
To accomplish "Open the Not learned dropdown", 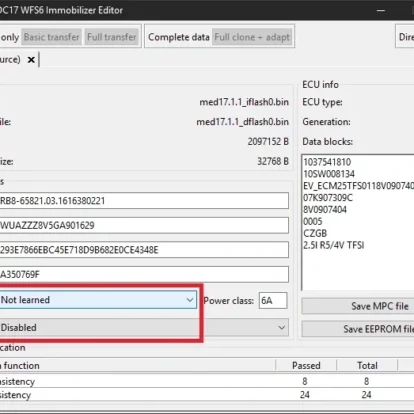I will [98, 300].
